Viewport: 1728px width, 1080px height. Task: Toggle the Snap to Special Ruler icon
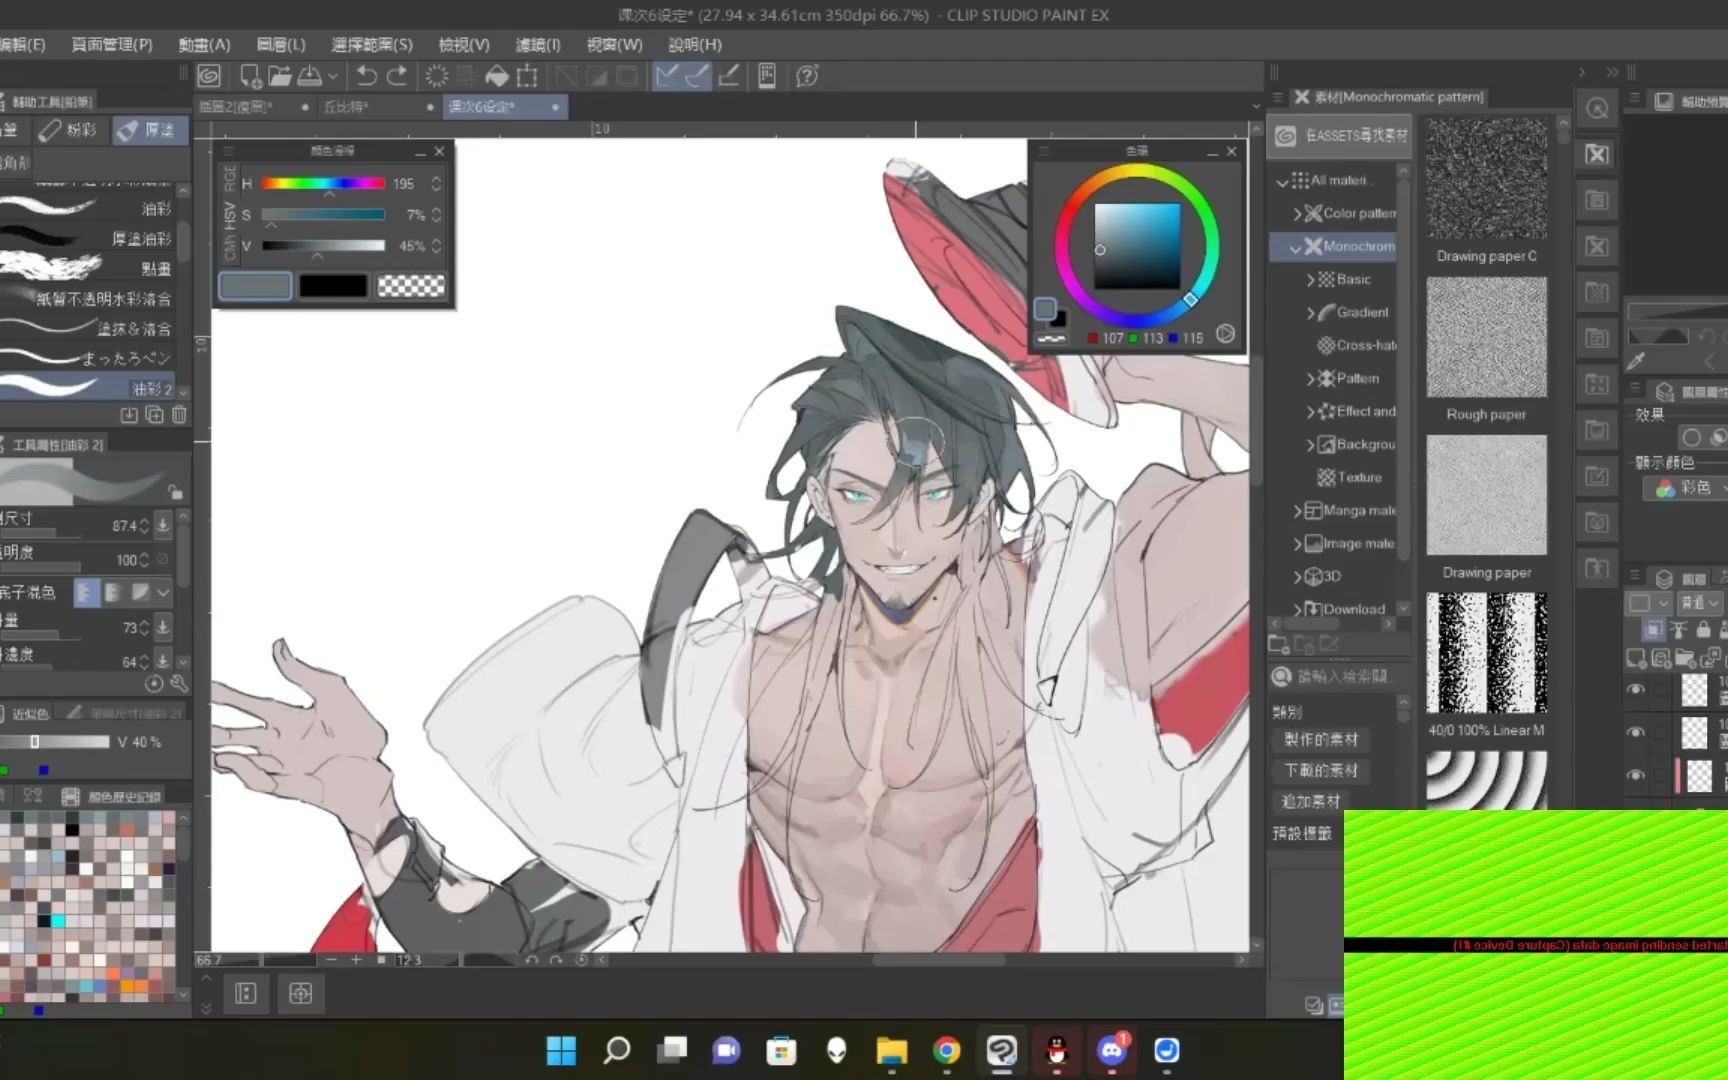[698, 76]
